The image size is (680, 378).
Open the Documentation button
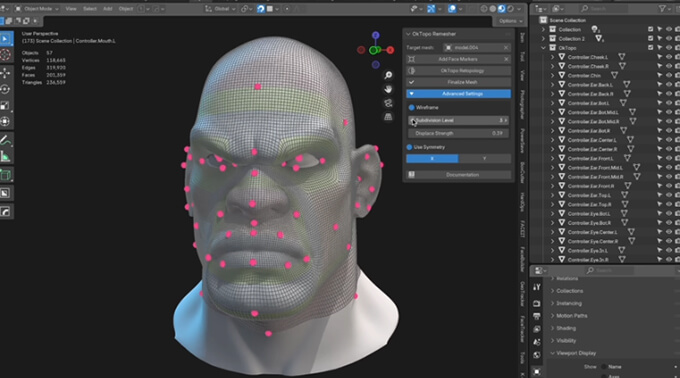click(458, 175)
